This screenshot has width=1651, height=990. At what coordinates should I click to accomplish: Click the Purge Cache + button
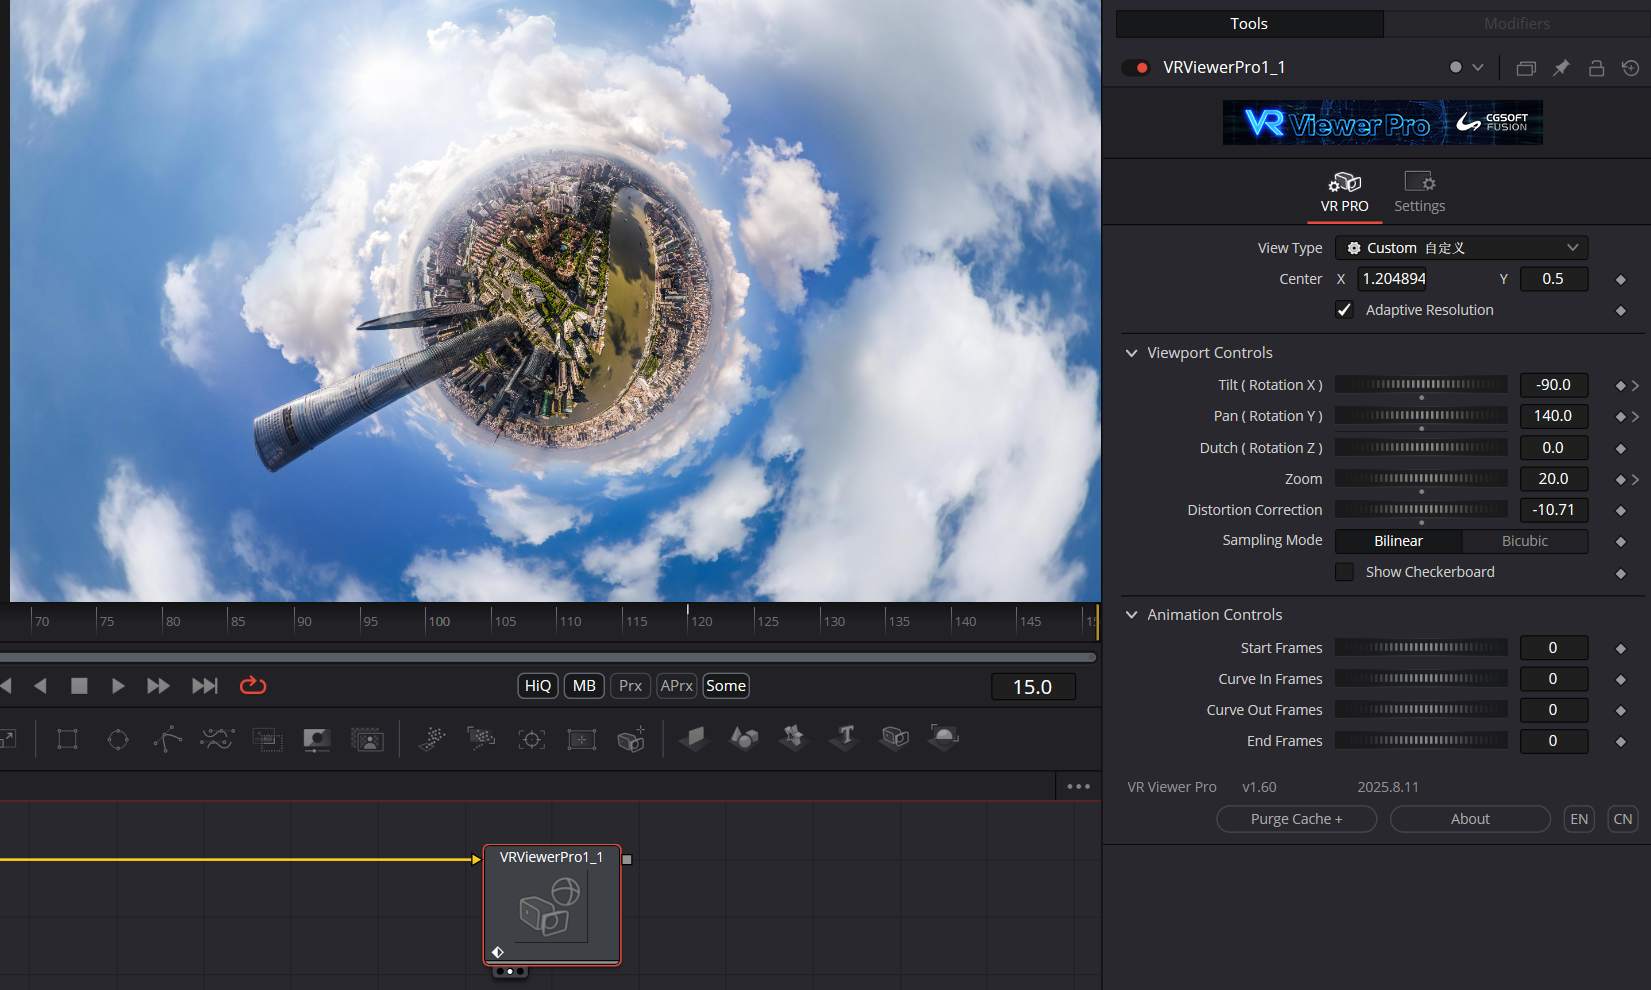click(1296, 818)
